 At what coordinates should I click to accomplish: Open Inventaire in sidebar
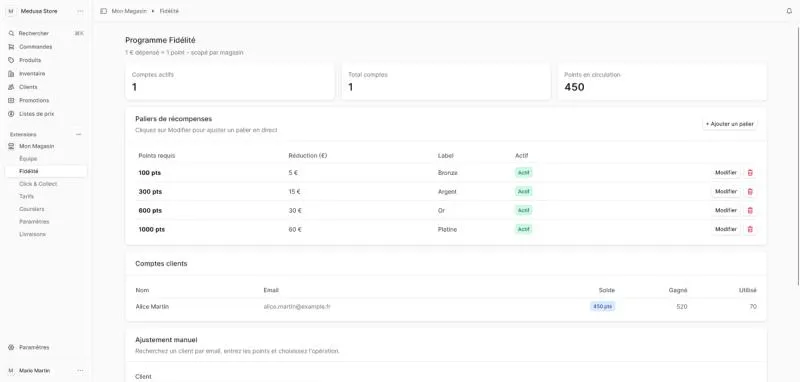pos(46,73)
